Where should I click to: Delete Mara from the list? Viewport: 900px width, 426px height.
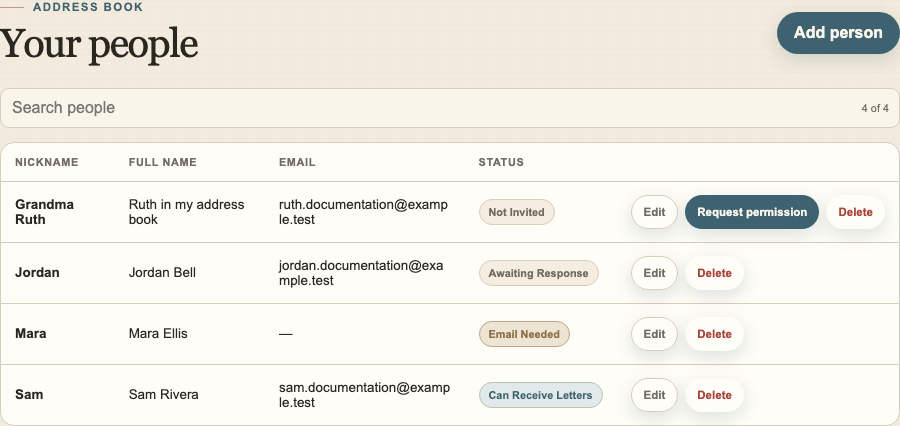(714, 334)
